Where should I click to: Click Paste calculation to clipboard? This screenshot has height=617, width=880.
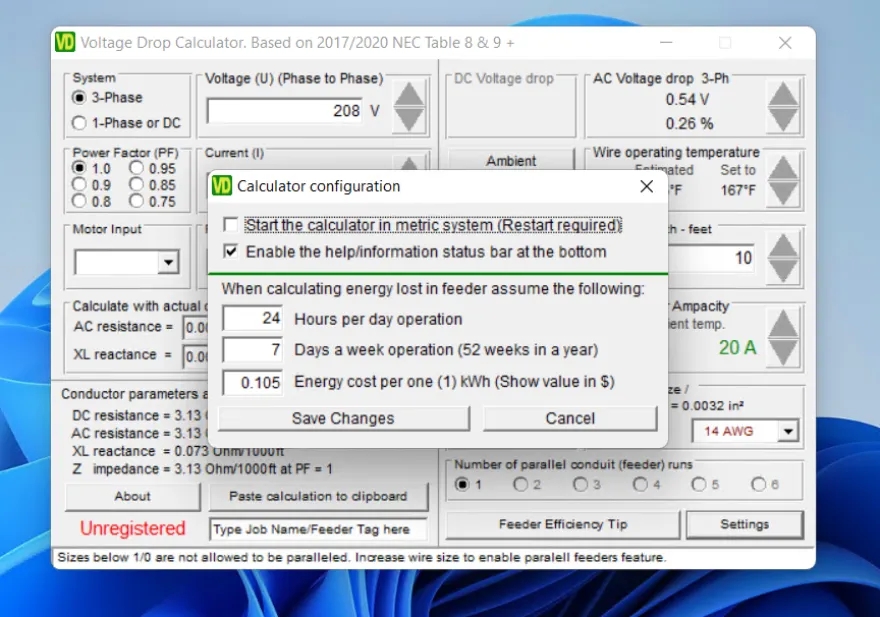click(318, 496)
